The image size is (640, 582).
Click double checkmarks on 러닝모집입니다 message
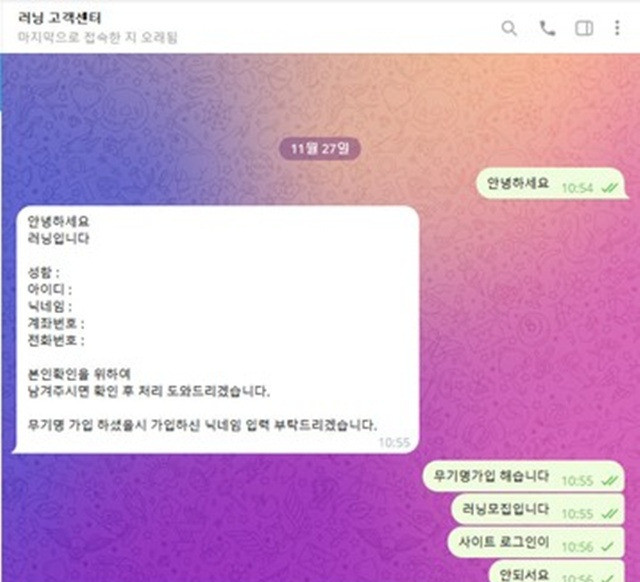[x=609, y=514]
